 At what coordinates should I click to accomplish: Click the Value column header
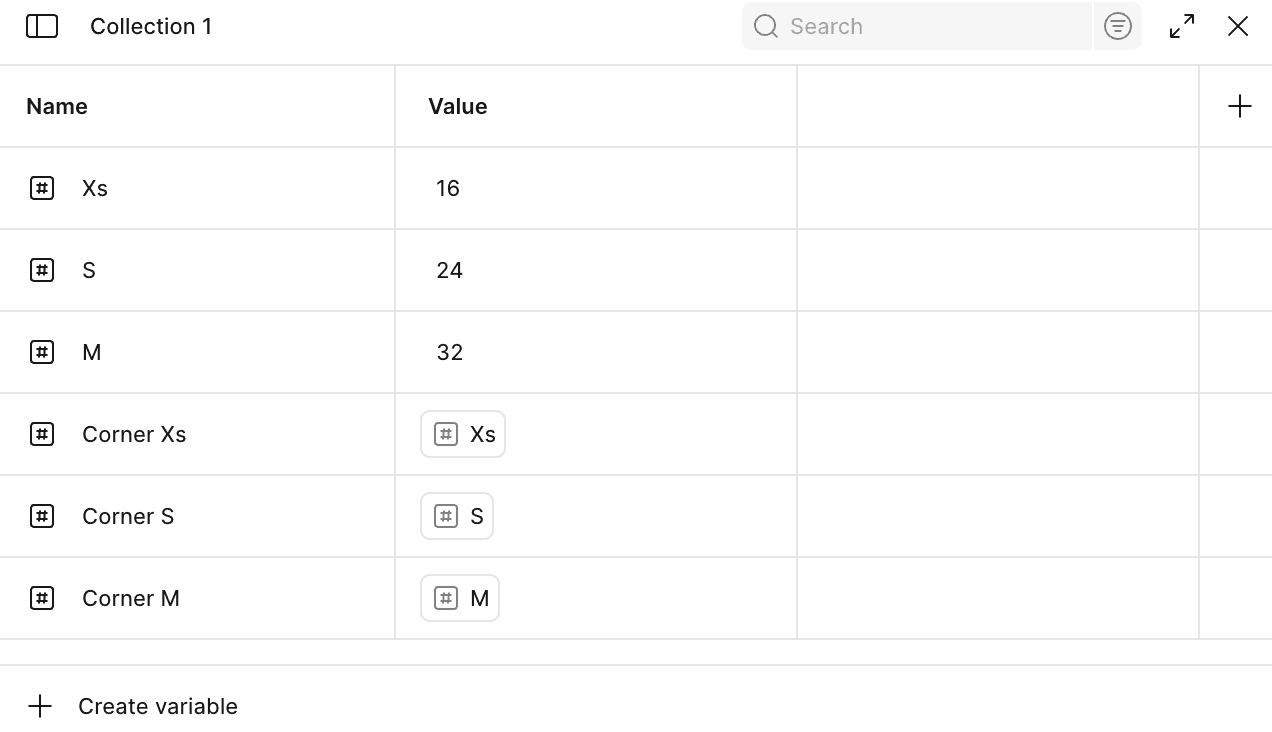[458, 106]
